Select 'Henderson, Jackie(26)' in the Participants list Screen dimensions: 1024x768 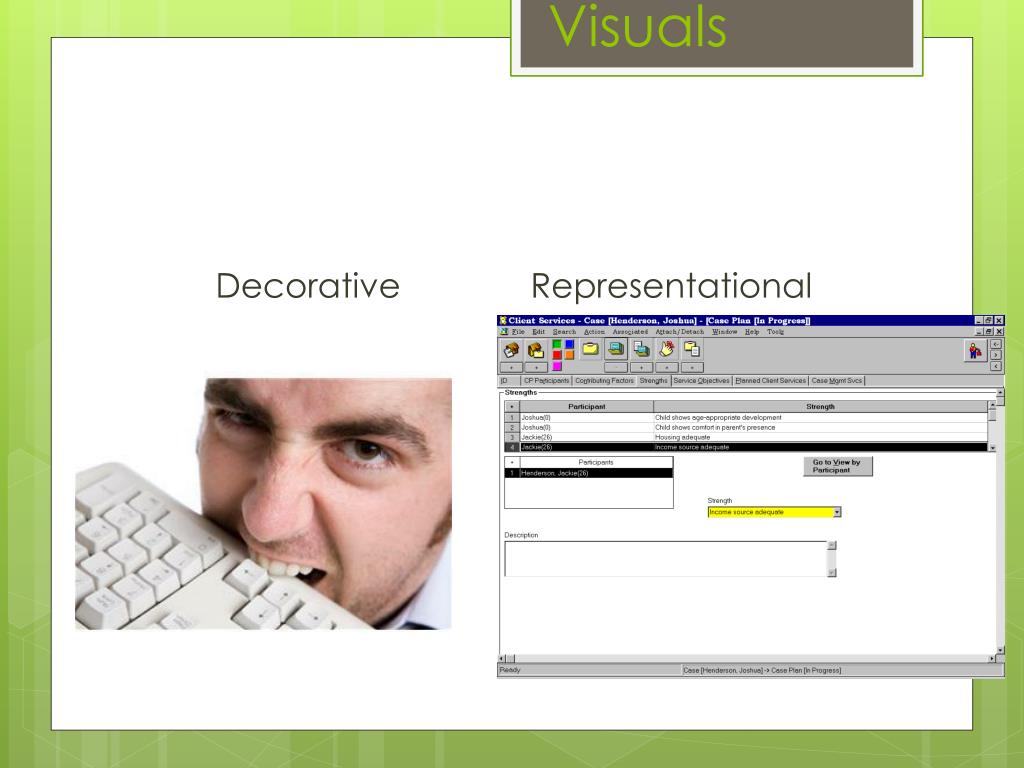(589, 473)
